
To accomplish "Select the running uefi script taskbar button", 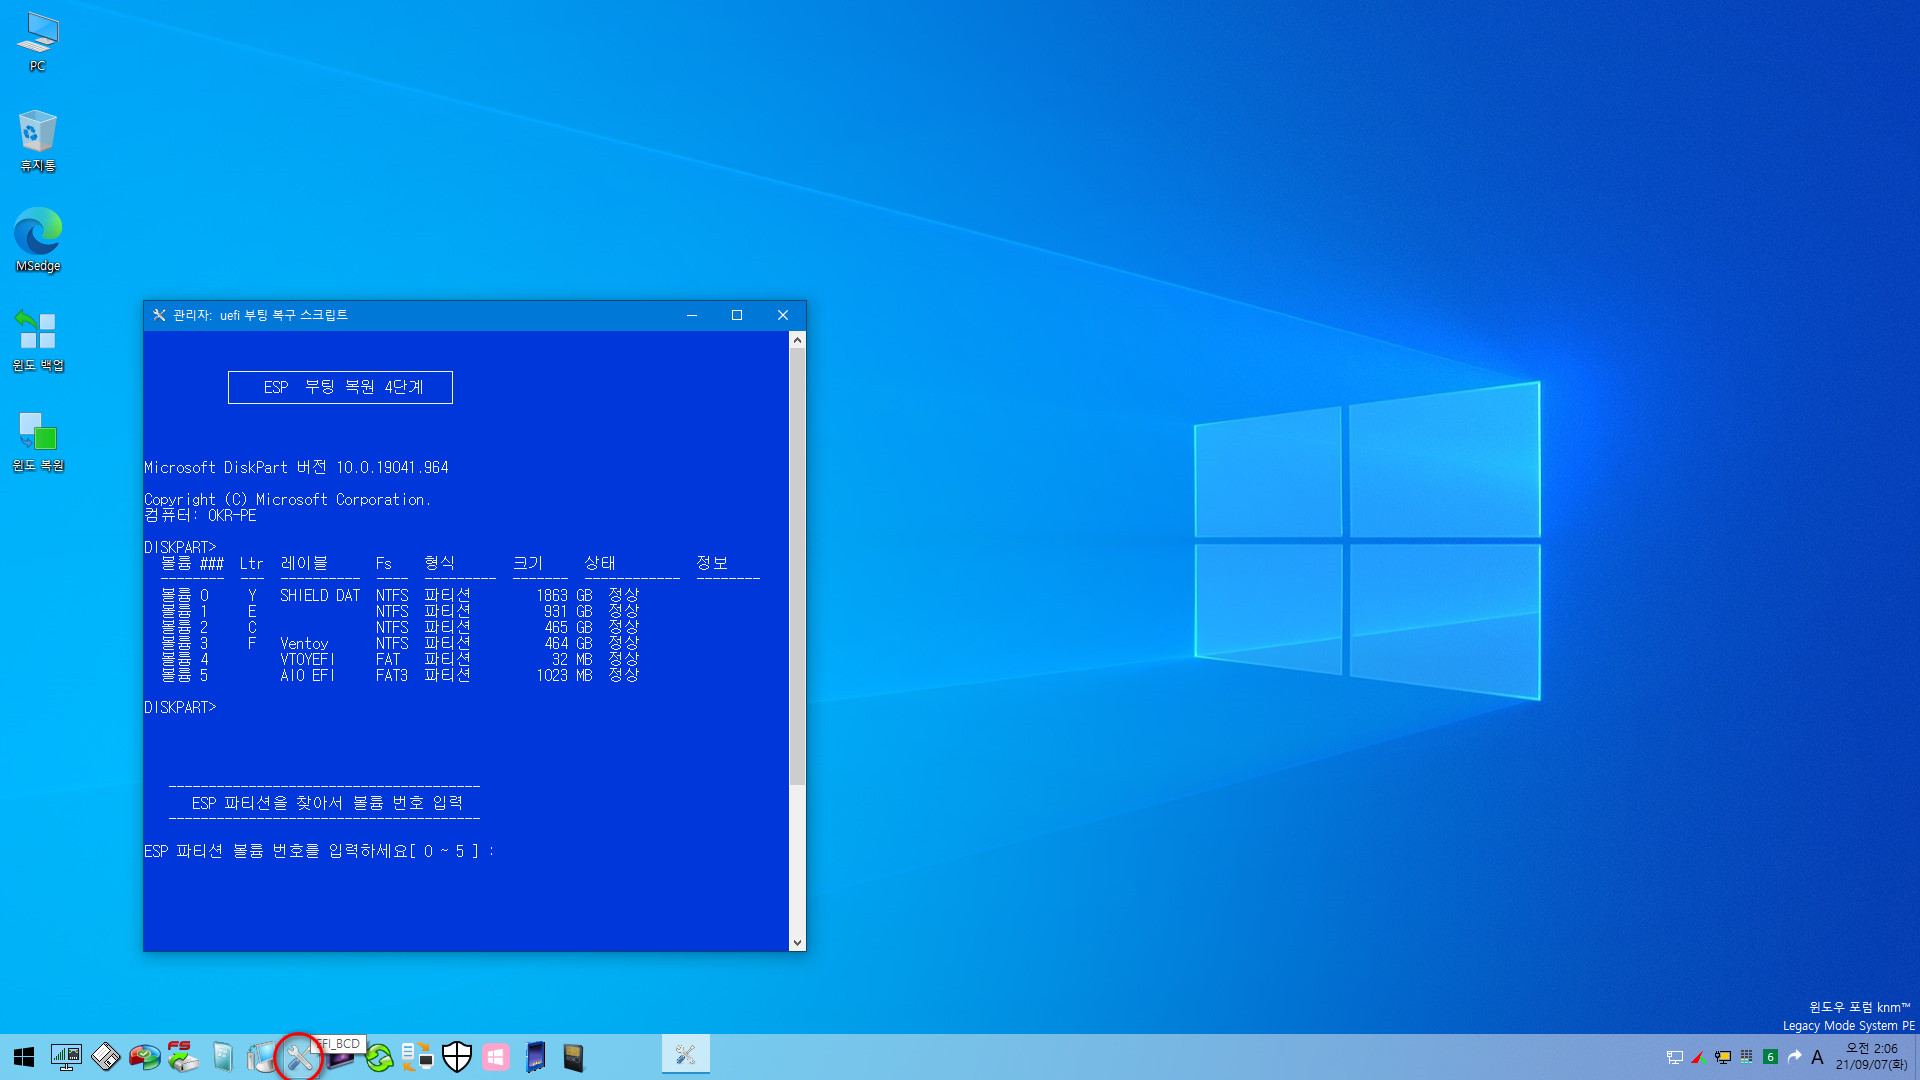I will coord(686,1055).
